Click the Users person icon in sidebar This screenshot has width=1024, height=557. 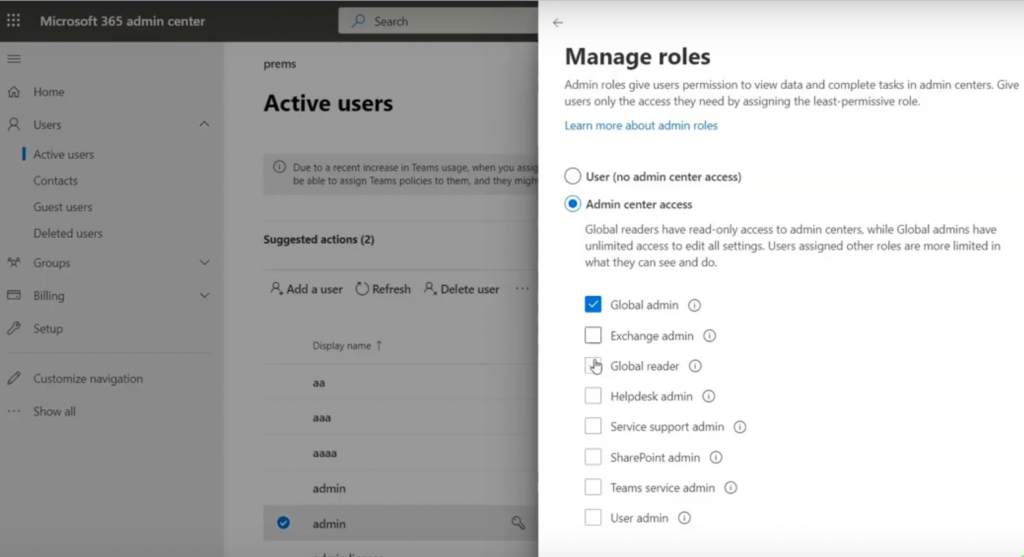click(14, 124)
